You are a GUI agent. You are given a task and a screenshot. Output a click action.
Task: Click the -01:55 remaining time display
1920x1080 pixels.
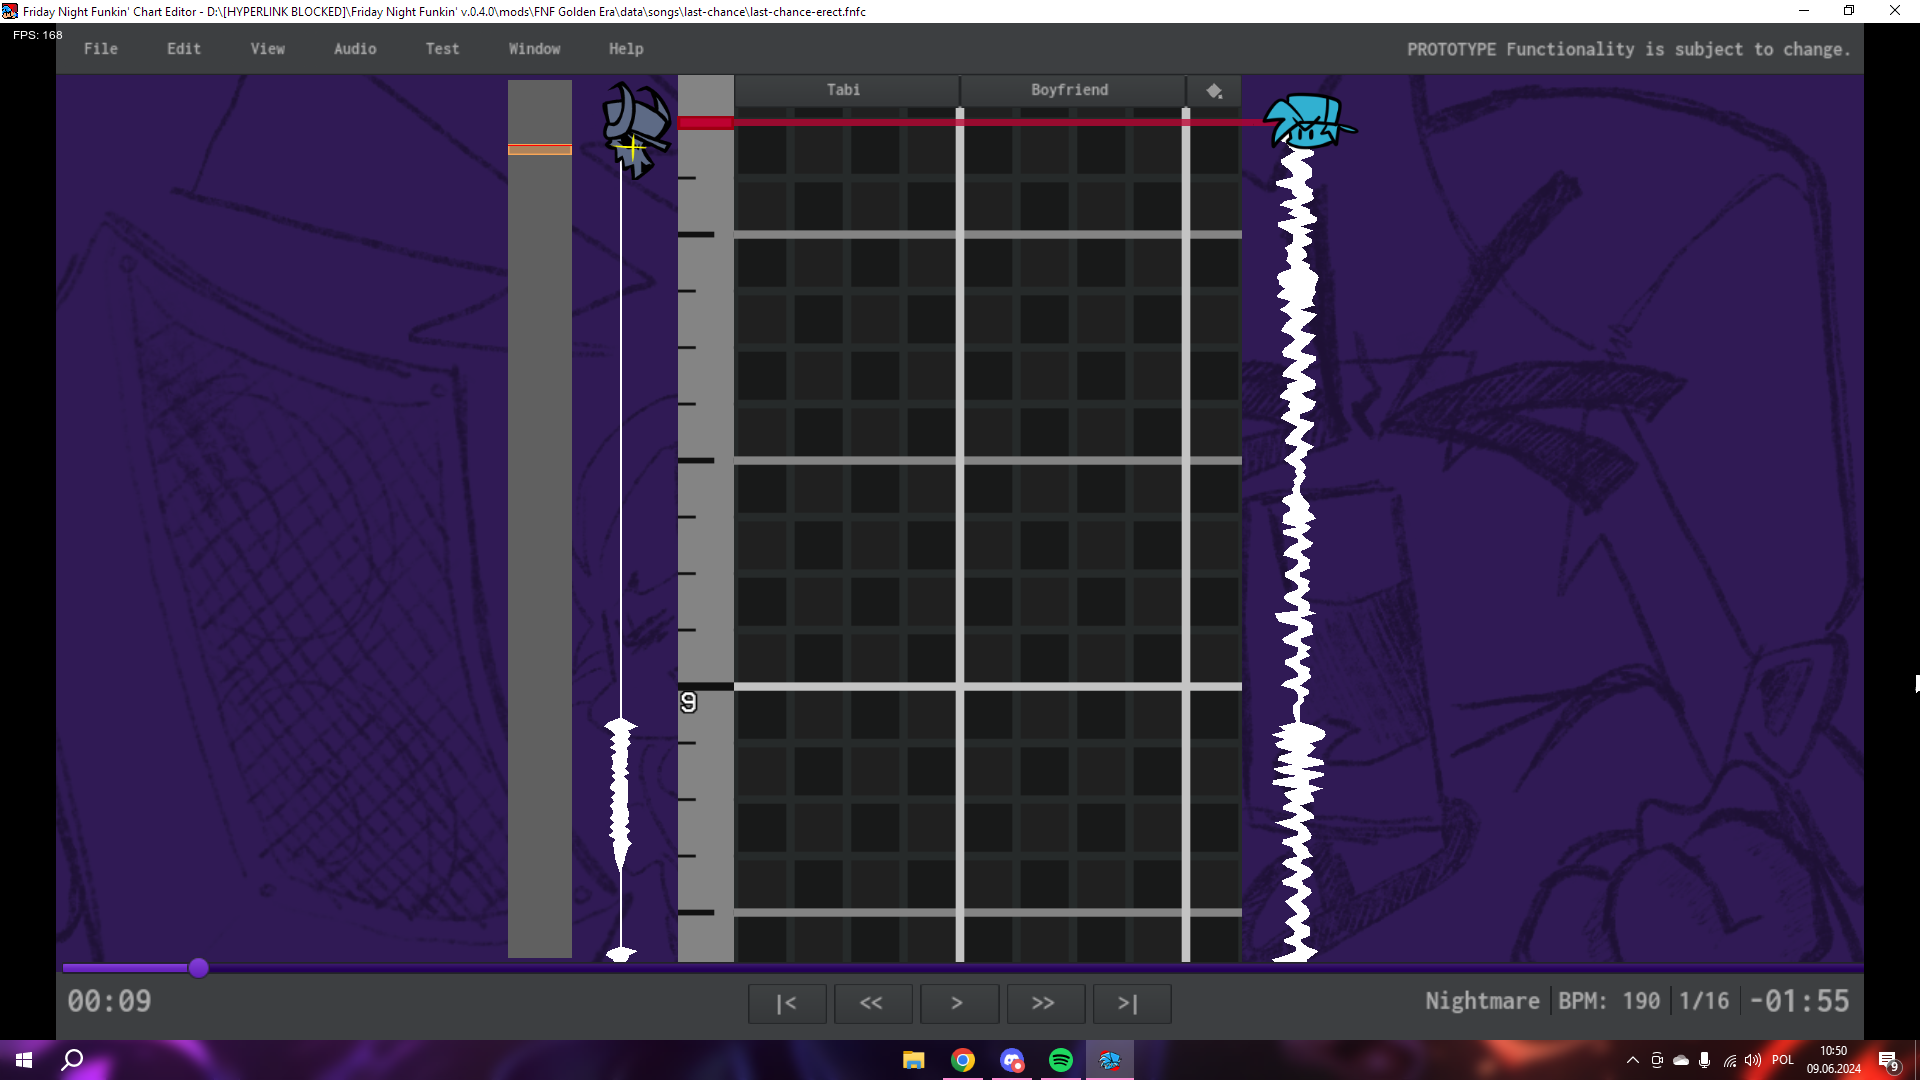[1799, 1001]
